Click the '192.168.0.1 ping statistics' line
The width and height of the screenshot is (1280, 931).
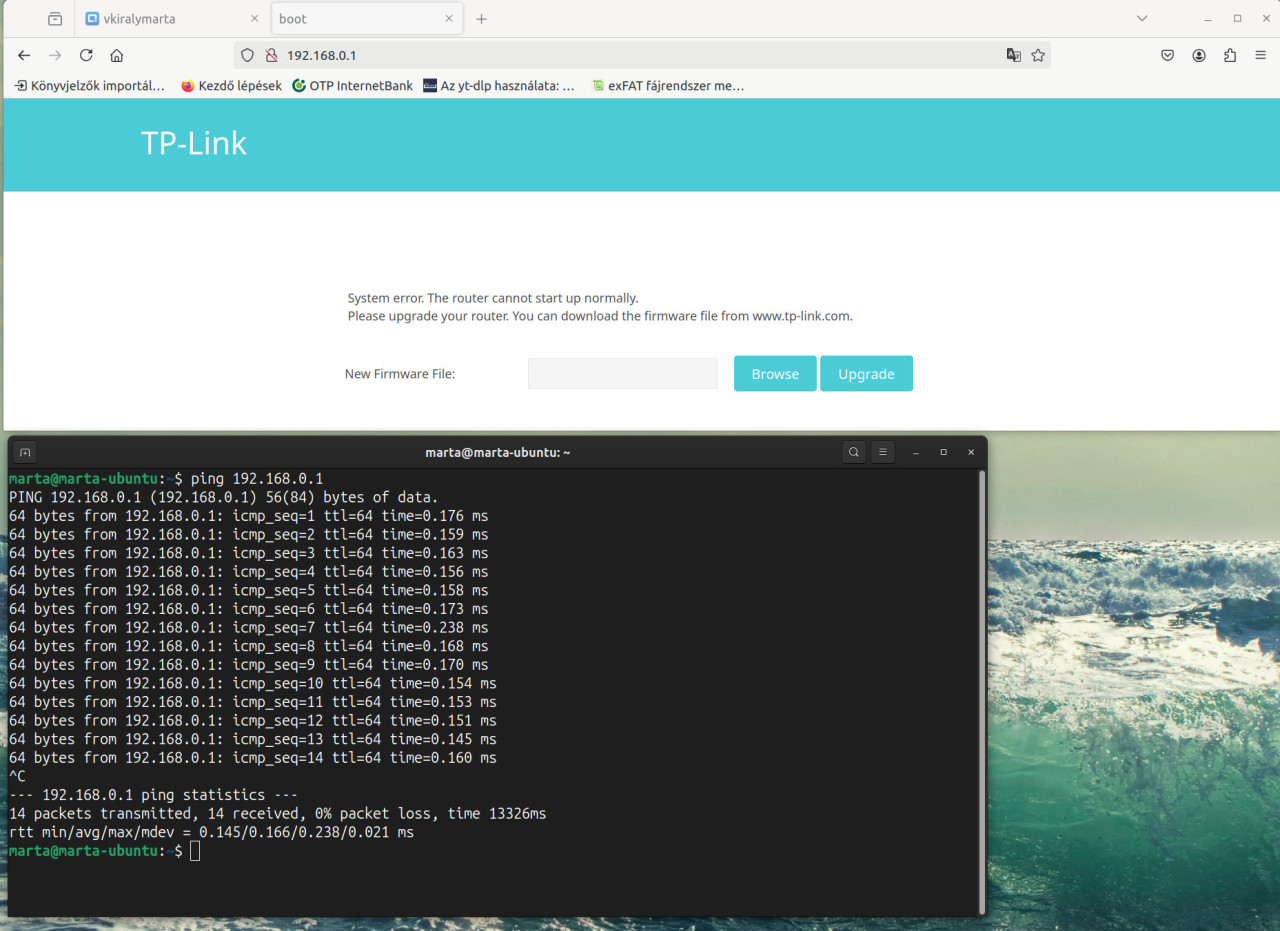coord(153,795)
